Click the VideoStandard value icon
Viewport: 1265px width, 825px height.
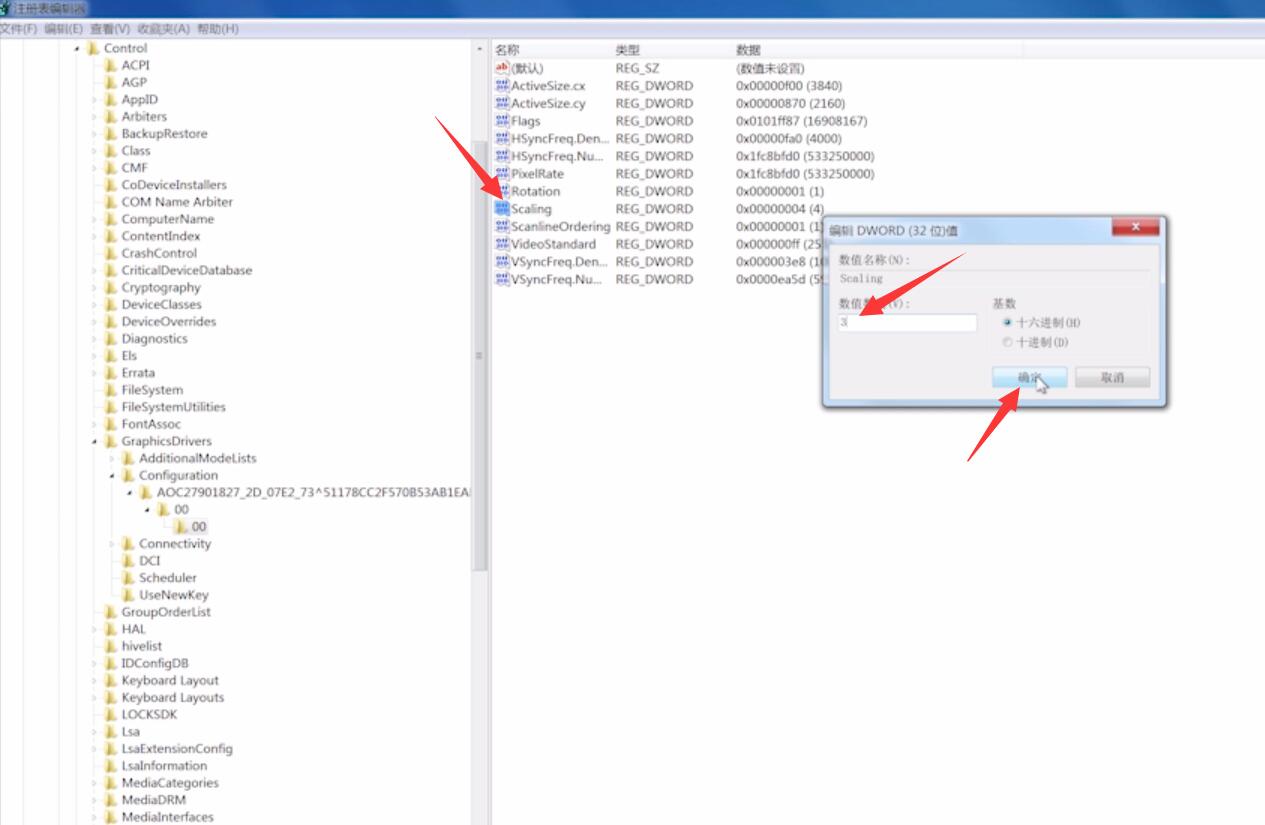click(502, 244)
